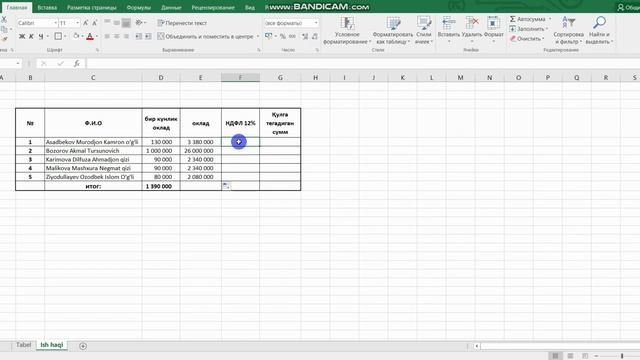Click Объединить и поместить в центре
640x360 pixels.
click(x=205, y=37)
